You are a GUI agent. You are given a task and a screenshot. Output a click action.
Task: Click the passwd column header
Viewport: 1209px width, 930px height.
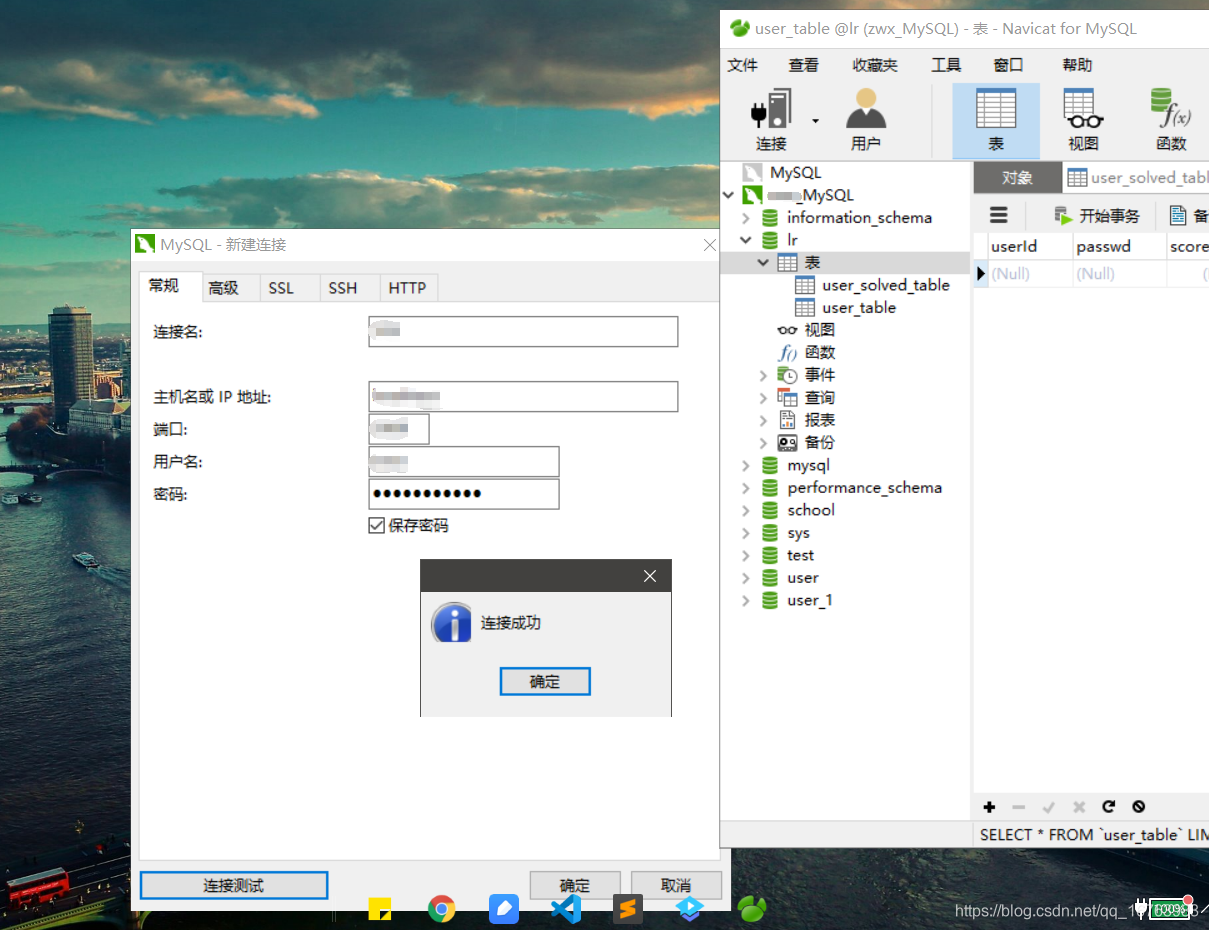(1119, 246)
